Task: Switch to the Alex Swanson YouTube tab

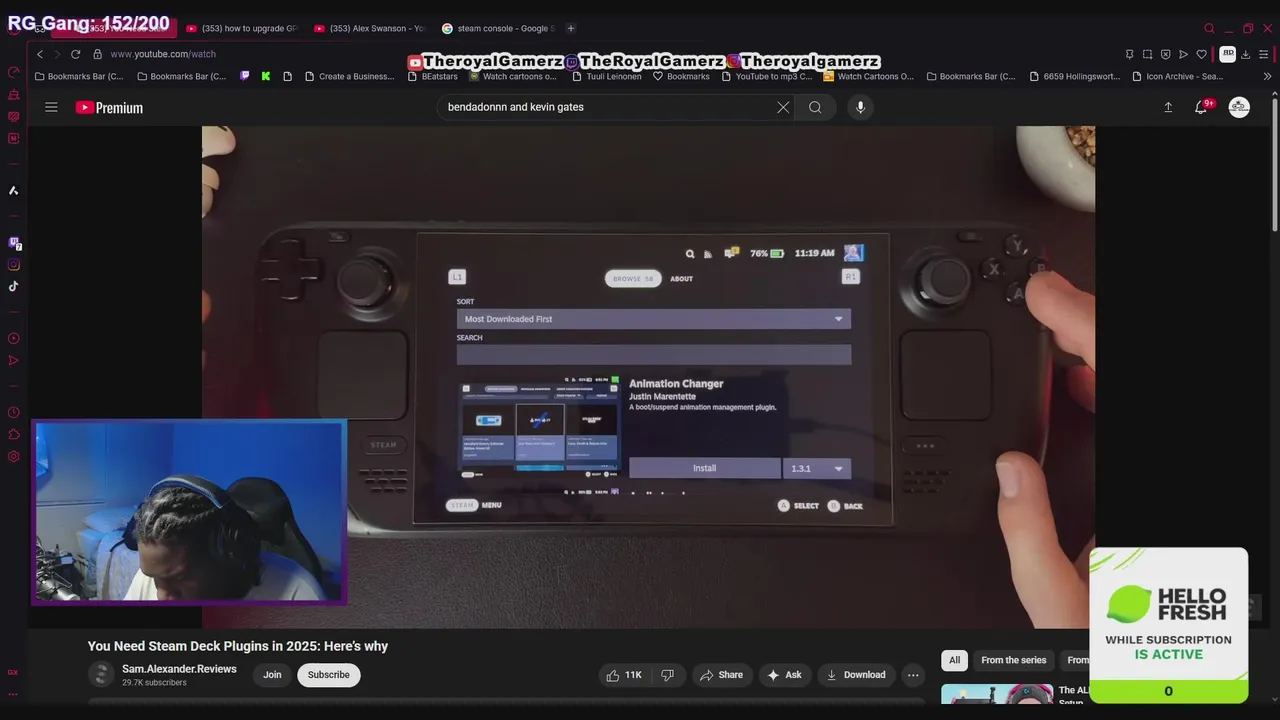Action: [x=370, y=28]
